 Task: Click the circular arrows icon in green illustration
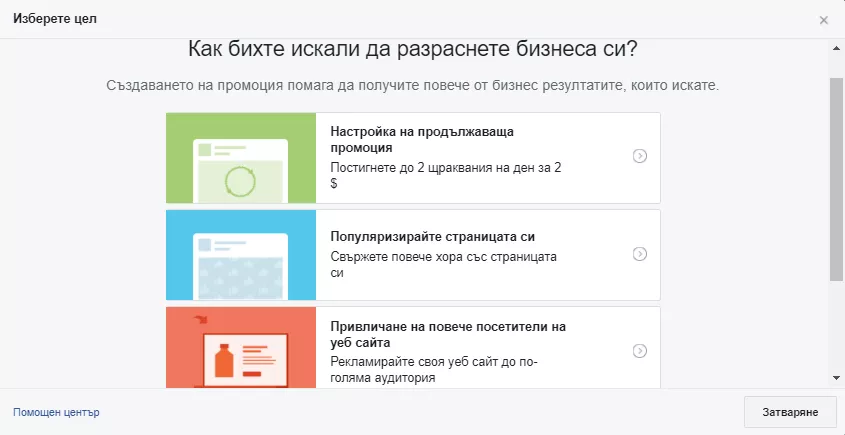coord(239,181)
